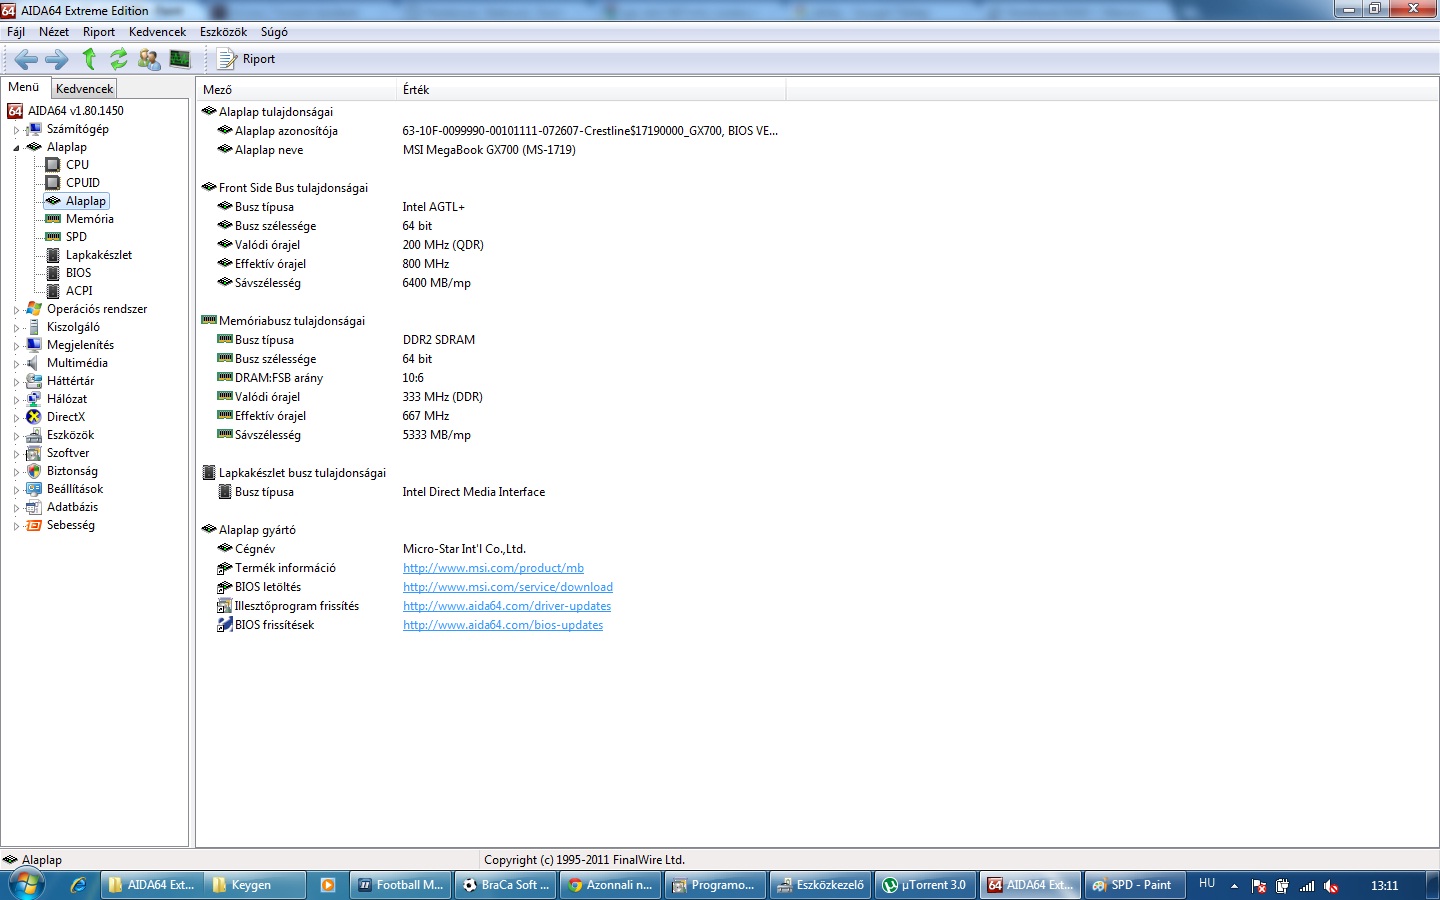Open the Lapkakészlet tree item
1440x900 pixels.
[99, 255]
